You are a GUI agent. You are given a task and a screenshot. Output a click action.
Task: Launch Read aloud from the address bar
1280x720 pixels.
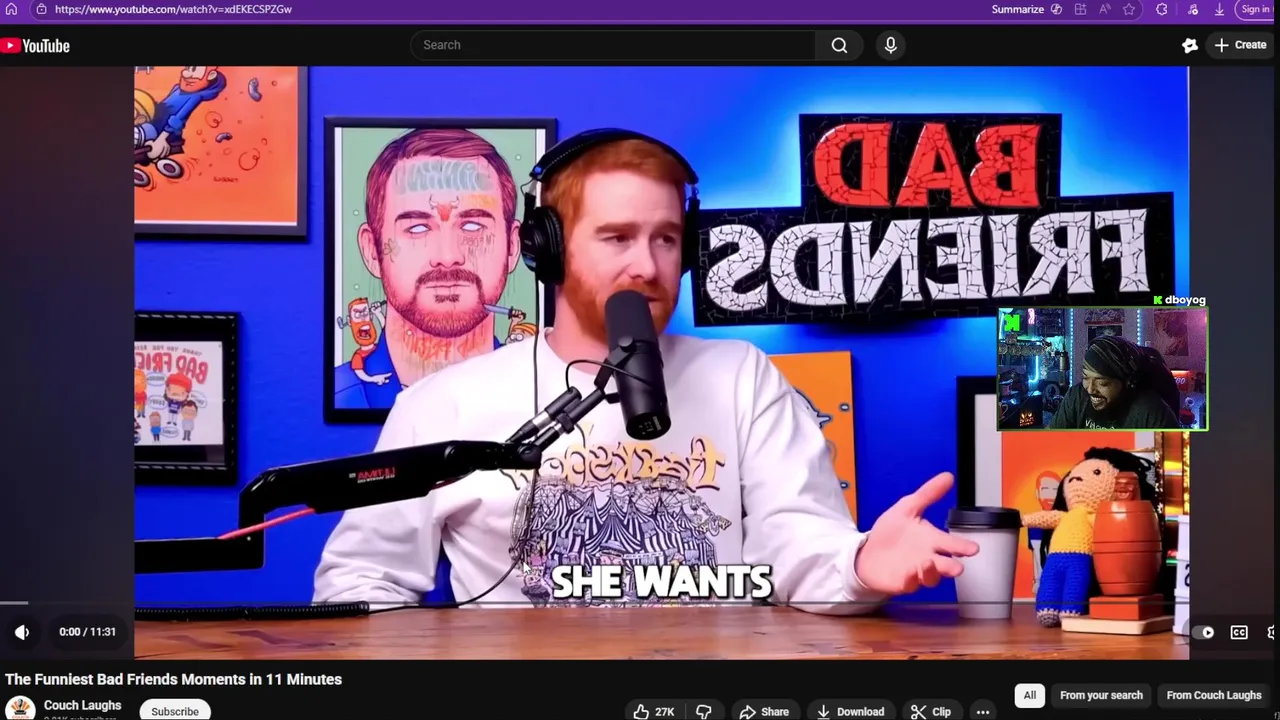pos(1104,9)
